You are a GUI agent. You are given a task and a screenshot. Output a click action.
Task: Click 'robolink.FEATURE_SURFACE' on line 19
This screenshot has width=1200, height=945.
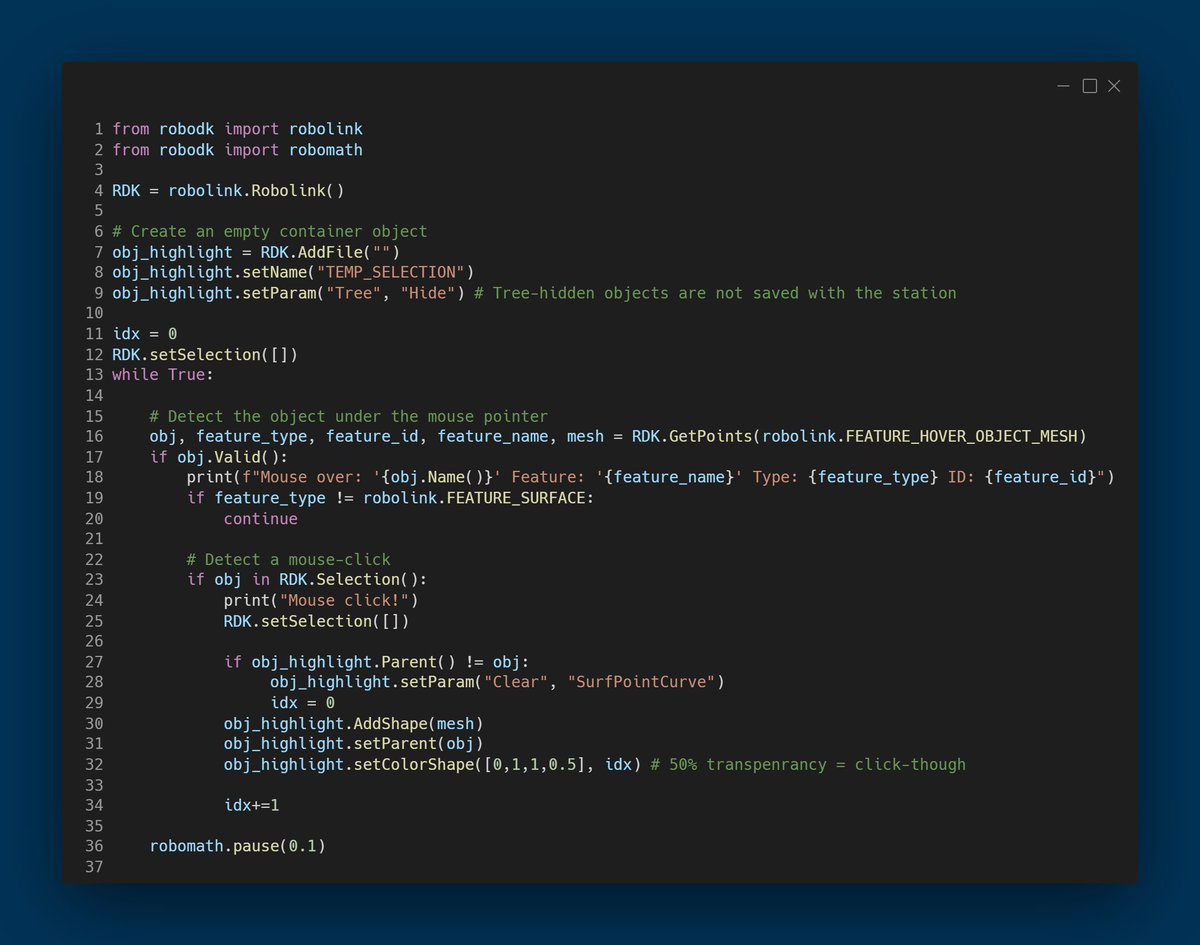473,498
